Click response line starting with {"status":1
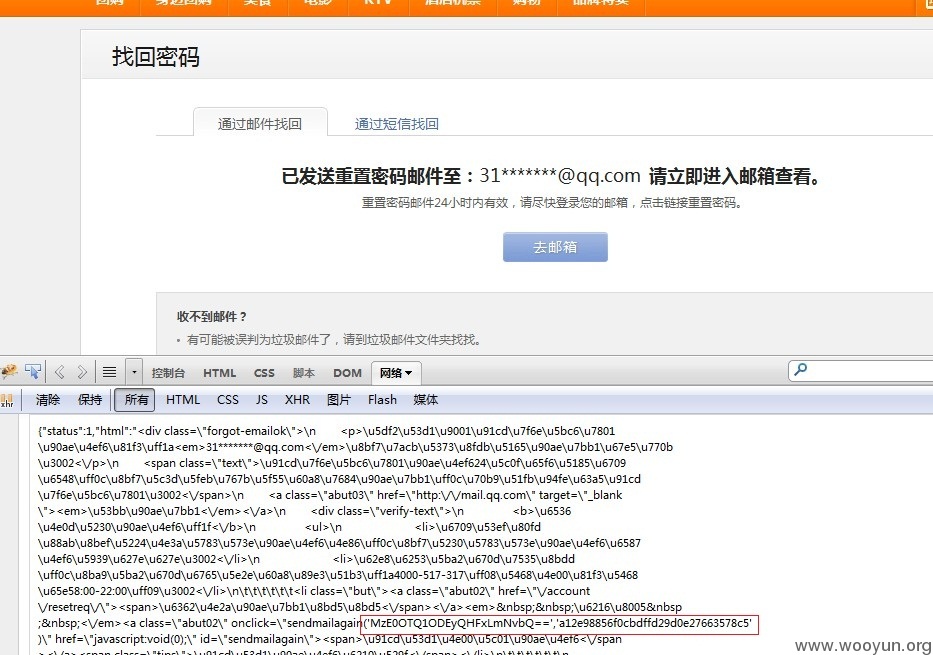Image resolution: width=933 pixels, height=655 pixels. (x=326, y=431)
